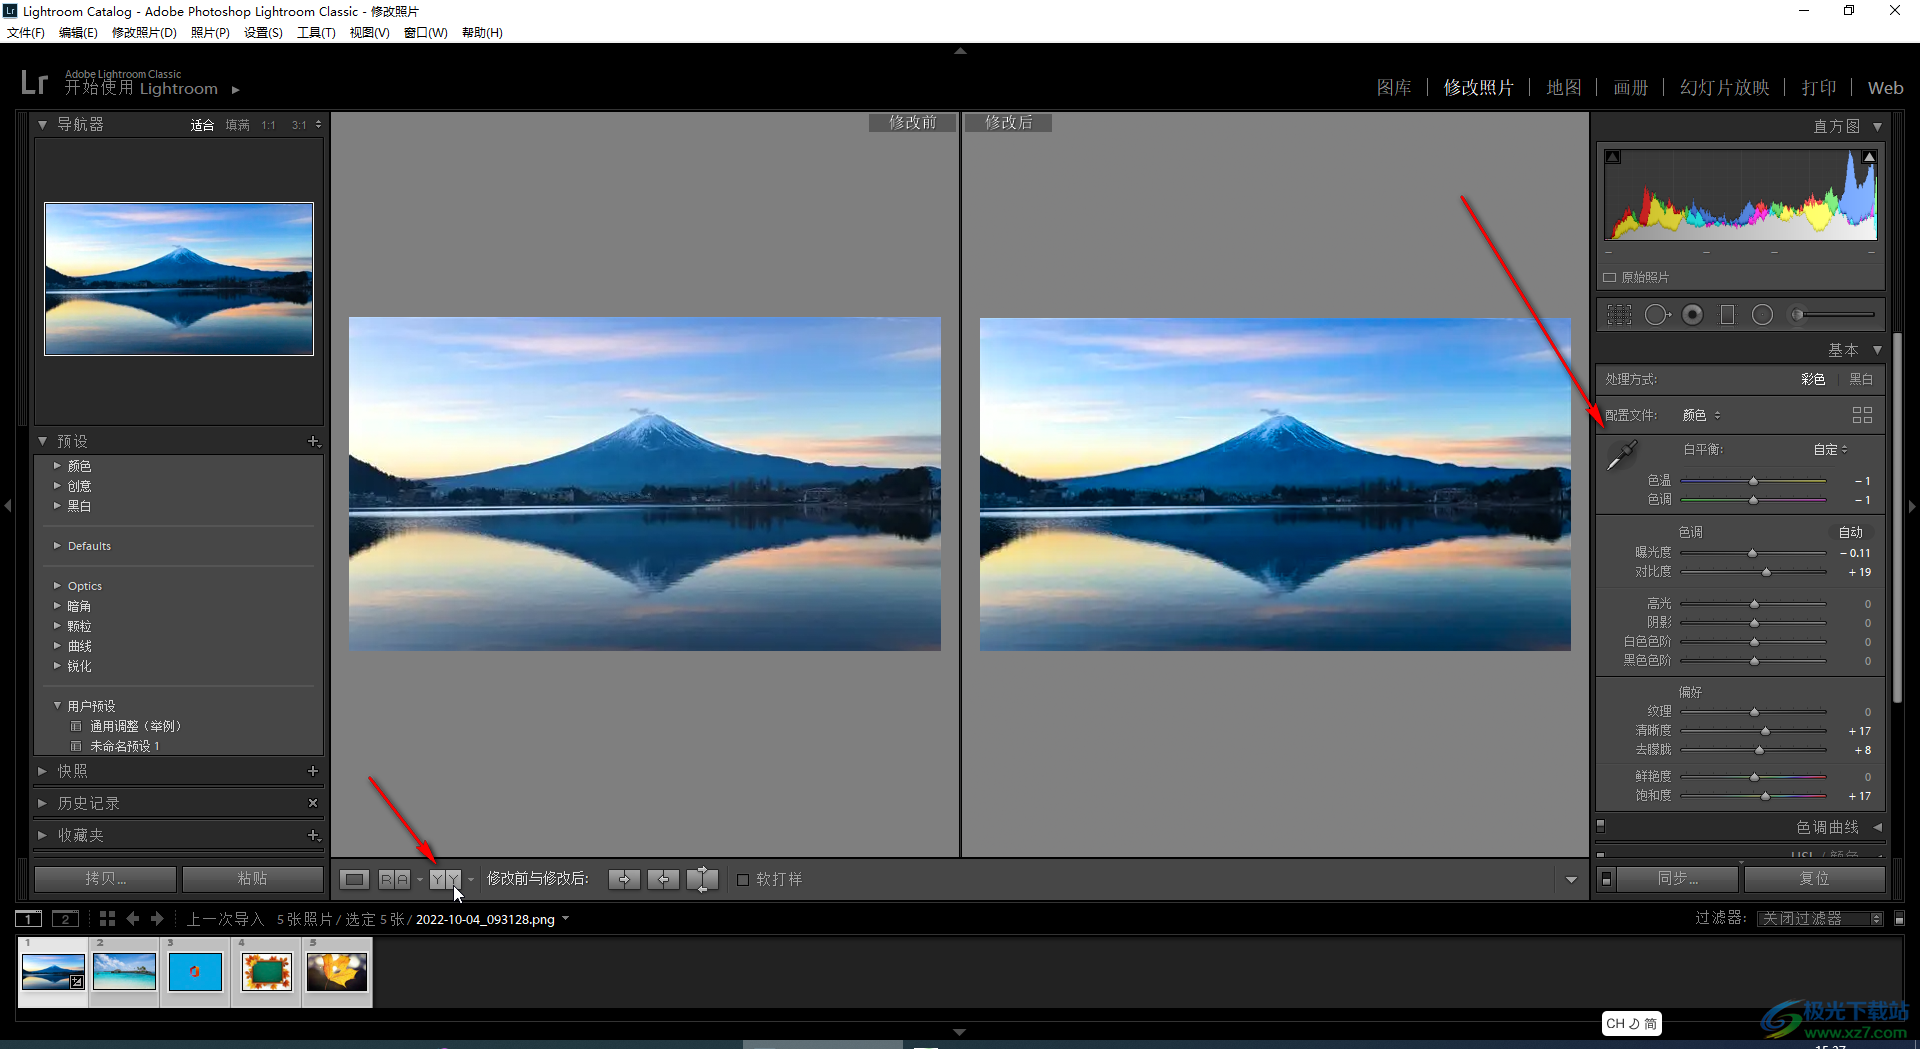
Task: Enable soft proofing checkbox 软打样
Action: [x=743, y=880]
